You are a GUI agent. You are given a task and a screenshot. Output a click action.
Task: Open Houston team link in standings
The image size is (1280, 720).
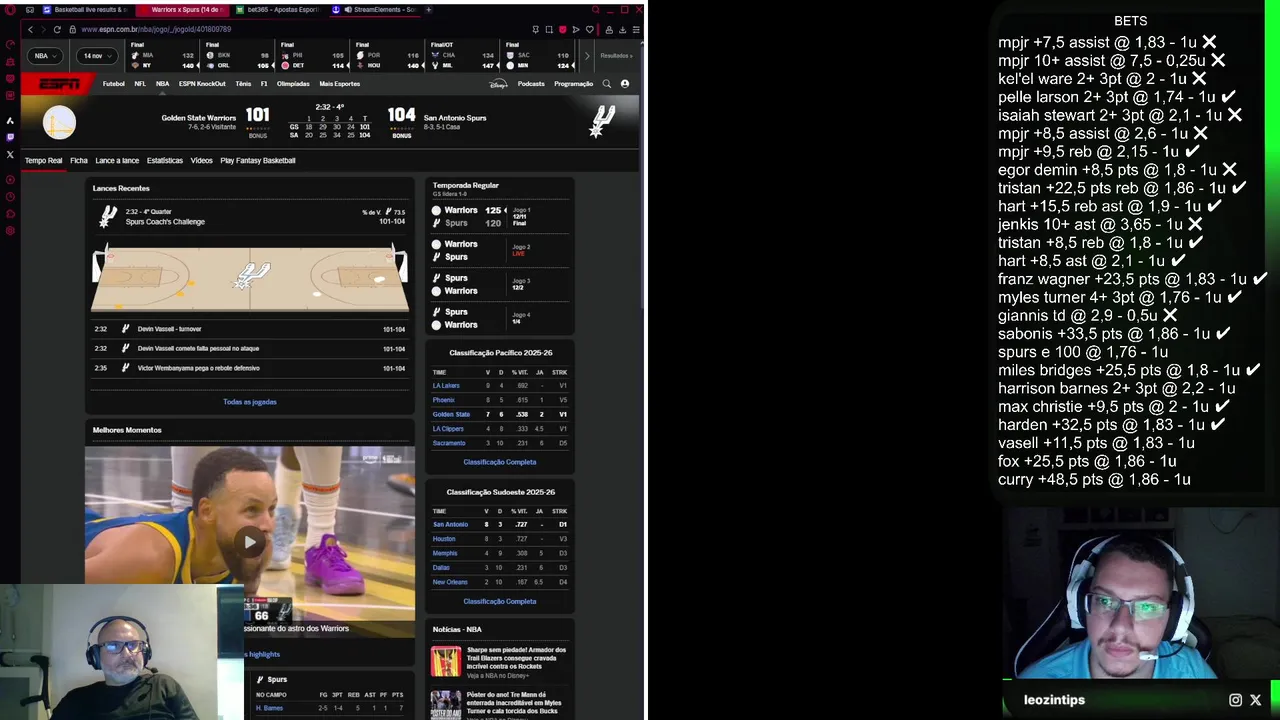pyautogui.click(x=444, y=539)
